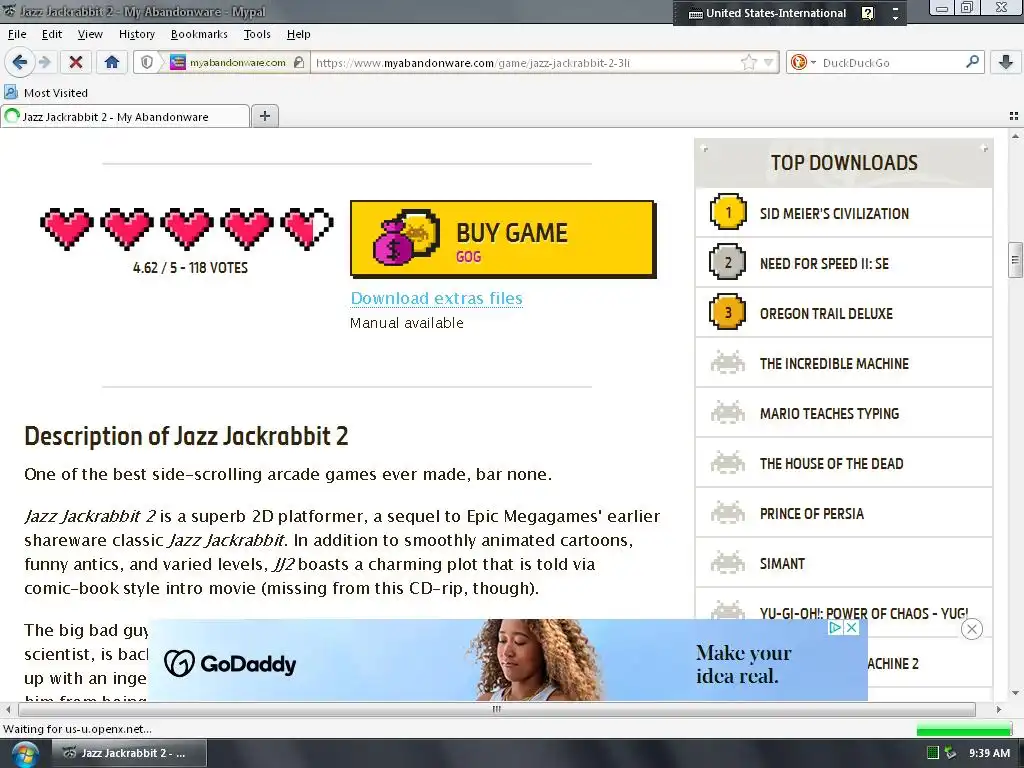Select United States-International keyboard indicator
Image resolution: width=1024 pixels, height=768 pixels.
(768, 13)
